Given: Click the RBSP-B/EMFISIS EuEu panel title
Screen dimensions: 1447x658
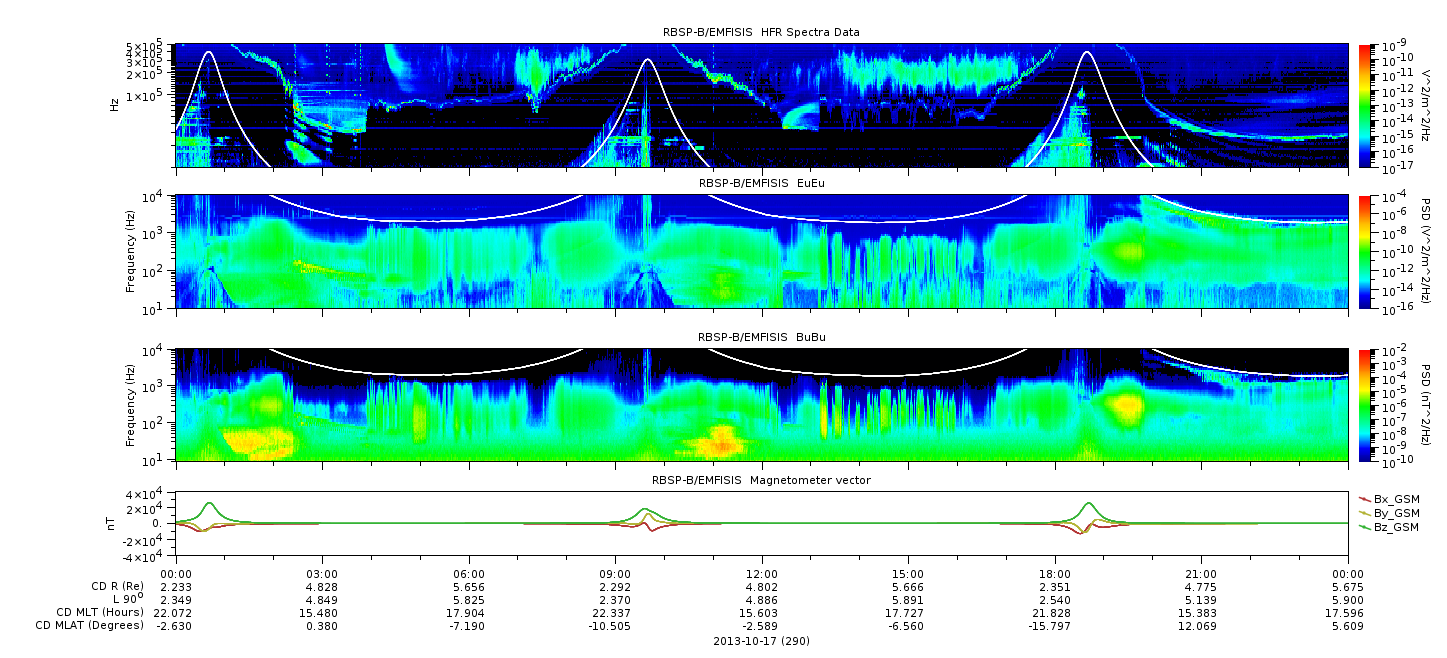Looking at the screenshot, I should [x=761, y=184].
